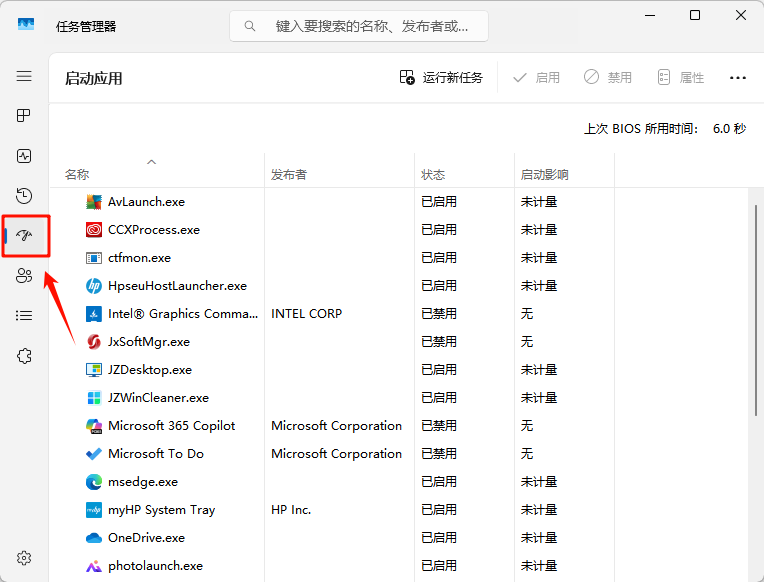Click the ctfmon.exe icon

pos(94,258)
